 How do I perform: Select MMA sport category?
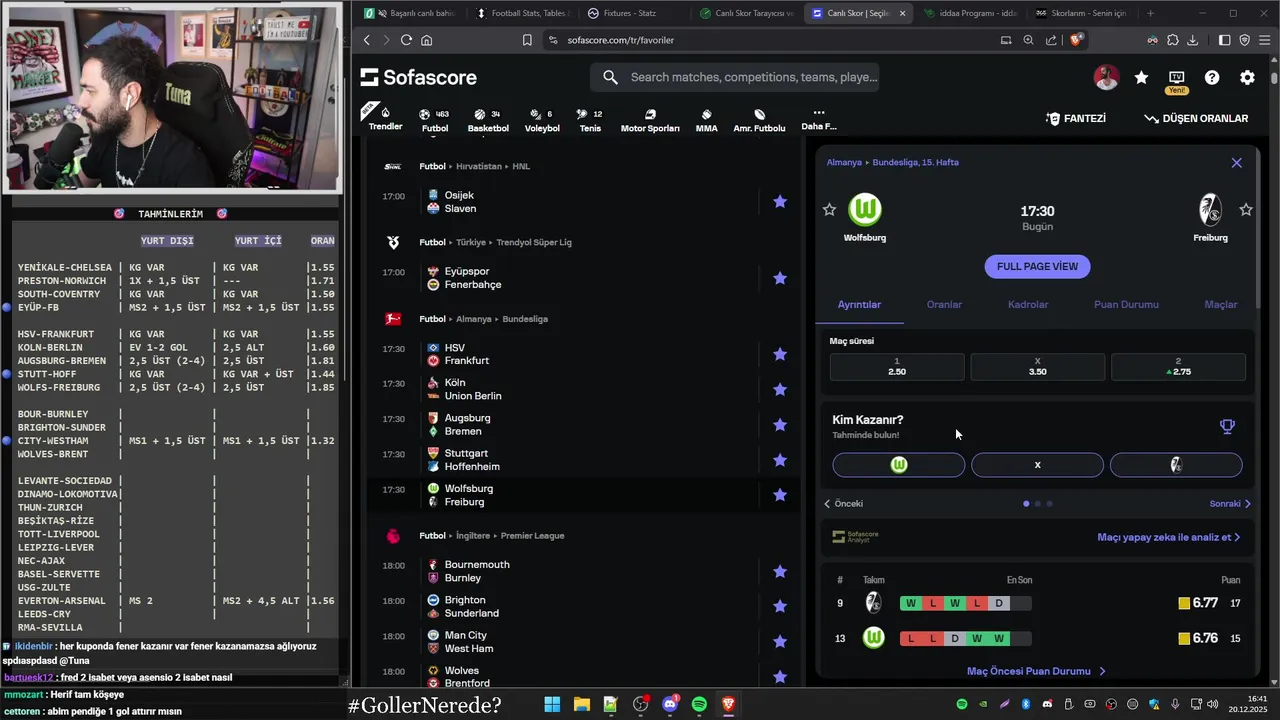click(x=706, y=120)
